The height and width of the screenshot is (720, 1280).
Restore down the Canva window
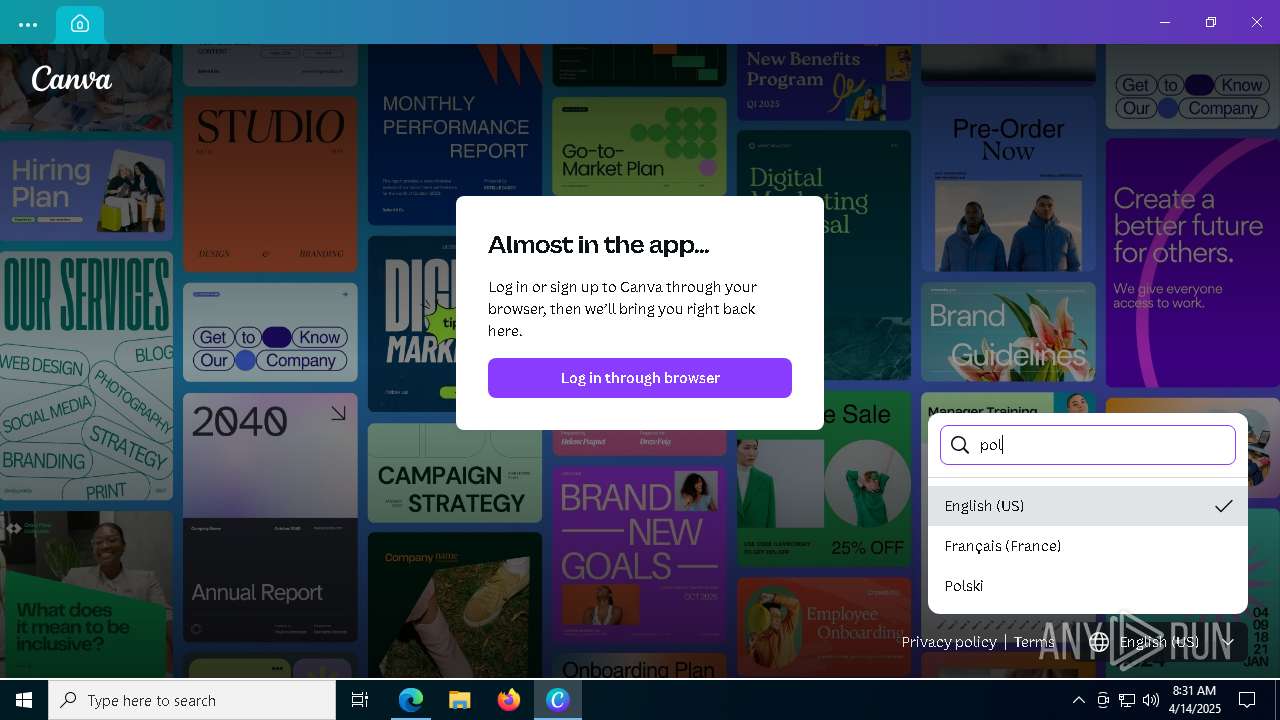point(1211,22)
